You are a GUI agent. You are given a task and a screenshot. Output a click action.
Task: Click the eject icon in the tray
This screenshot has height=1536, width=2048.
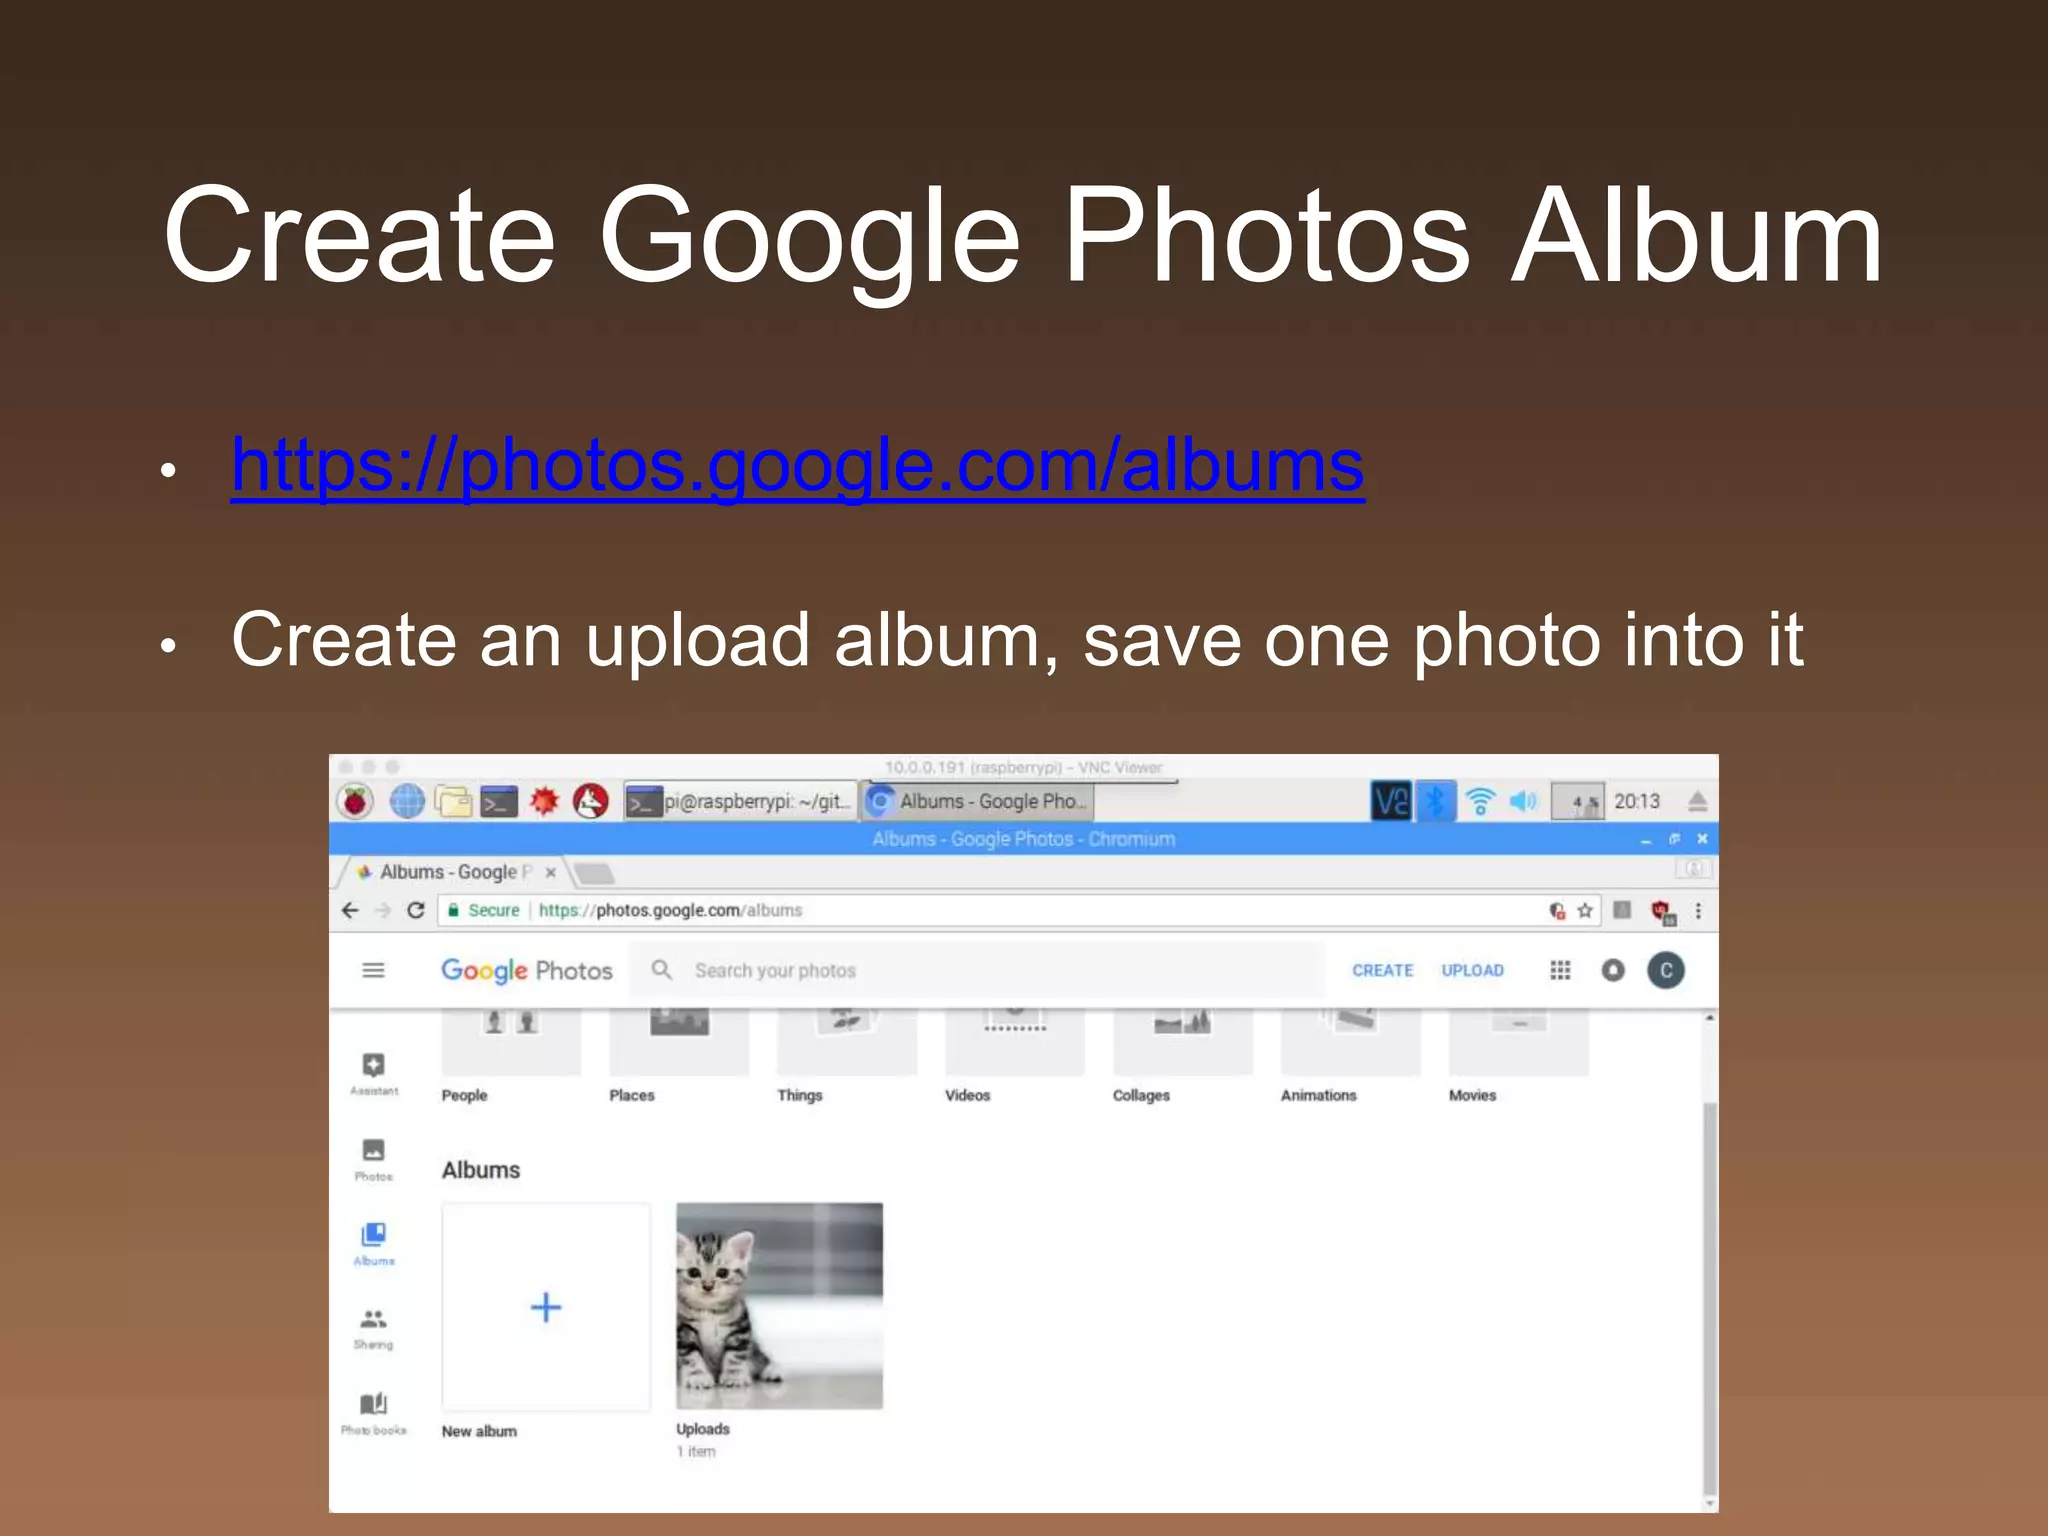tap(1697, 801)
